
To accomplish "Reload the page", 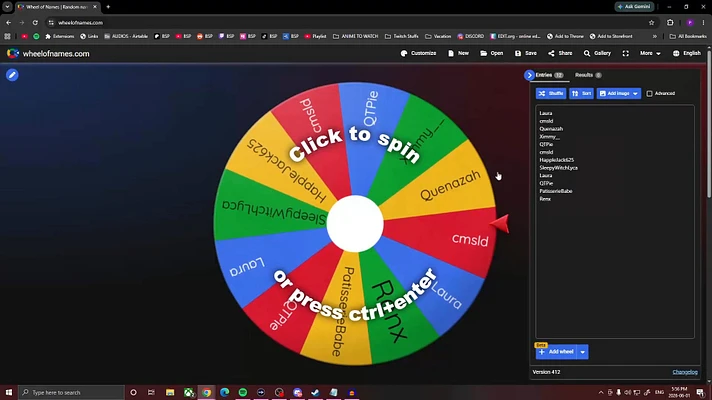I will coord(35,23).
